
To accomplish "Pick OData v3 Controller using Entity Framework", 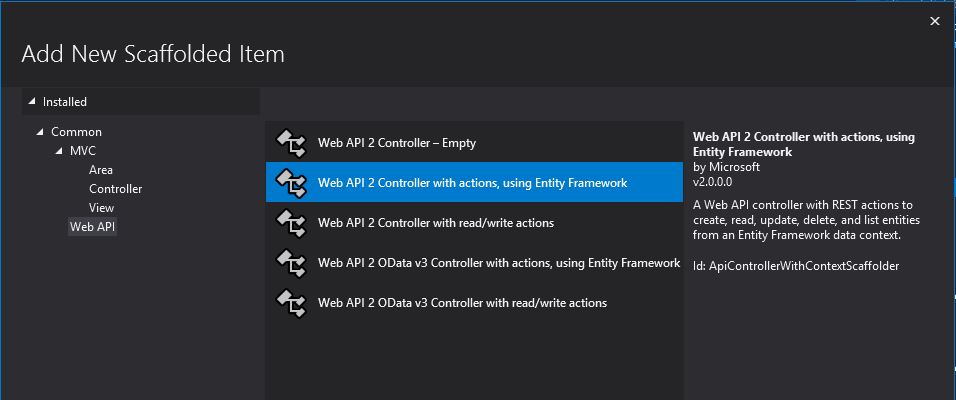I will [474, 263].
